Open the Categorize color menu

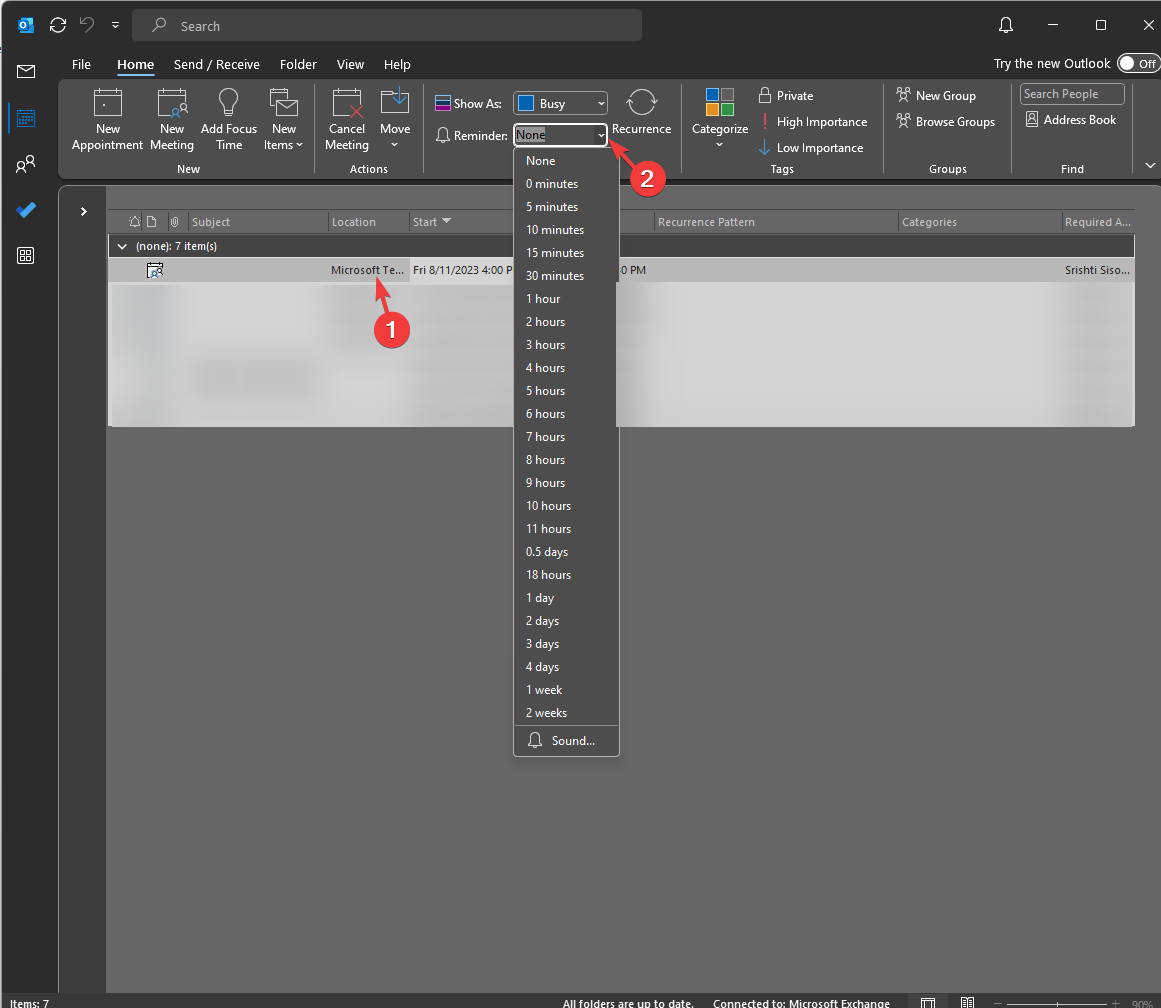click(720, 119)
